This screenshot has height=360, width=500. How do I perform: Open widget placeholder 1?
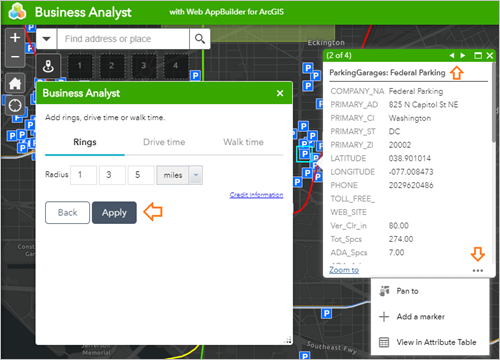tap(80, 66)
